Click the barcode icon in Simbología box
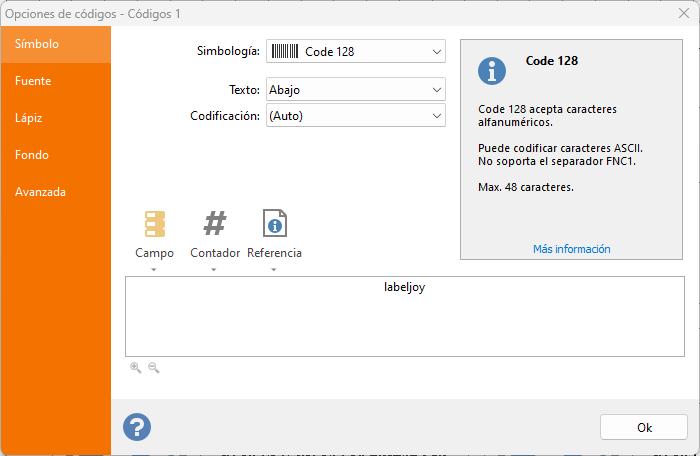 (x=285, y=51)
